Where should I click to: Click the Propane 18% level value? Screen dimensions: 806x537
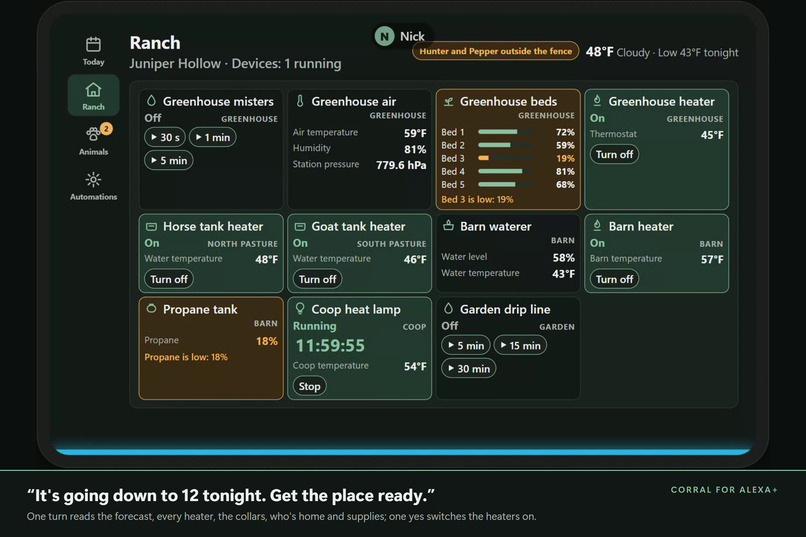(x=267, y=341)
